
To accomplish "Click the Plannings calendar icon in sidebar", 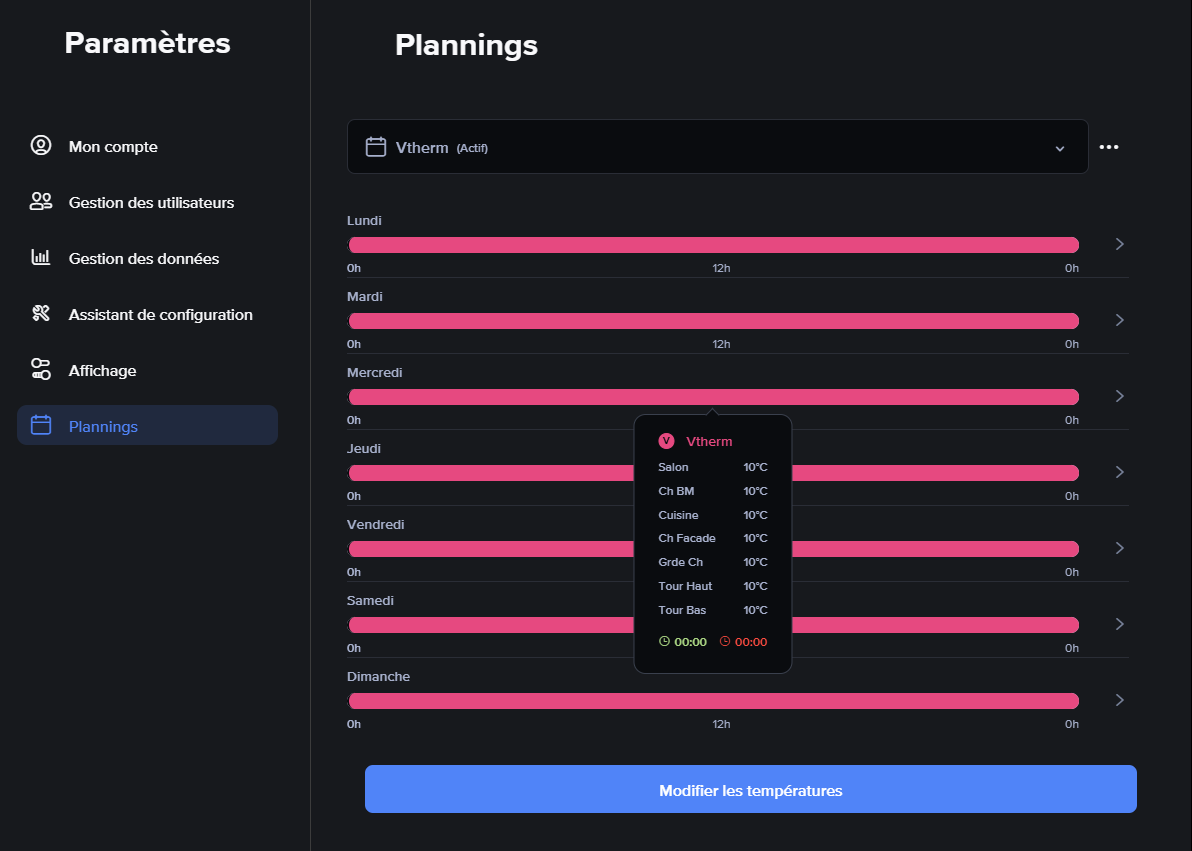I will 41,426.
